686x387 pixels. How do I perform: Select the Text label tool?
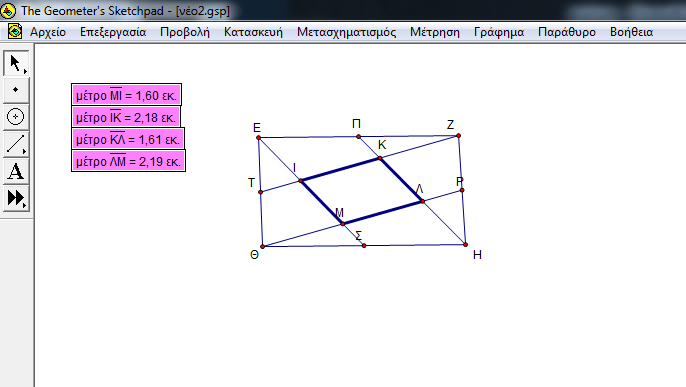[x=16, y=171]
